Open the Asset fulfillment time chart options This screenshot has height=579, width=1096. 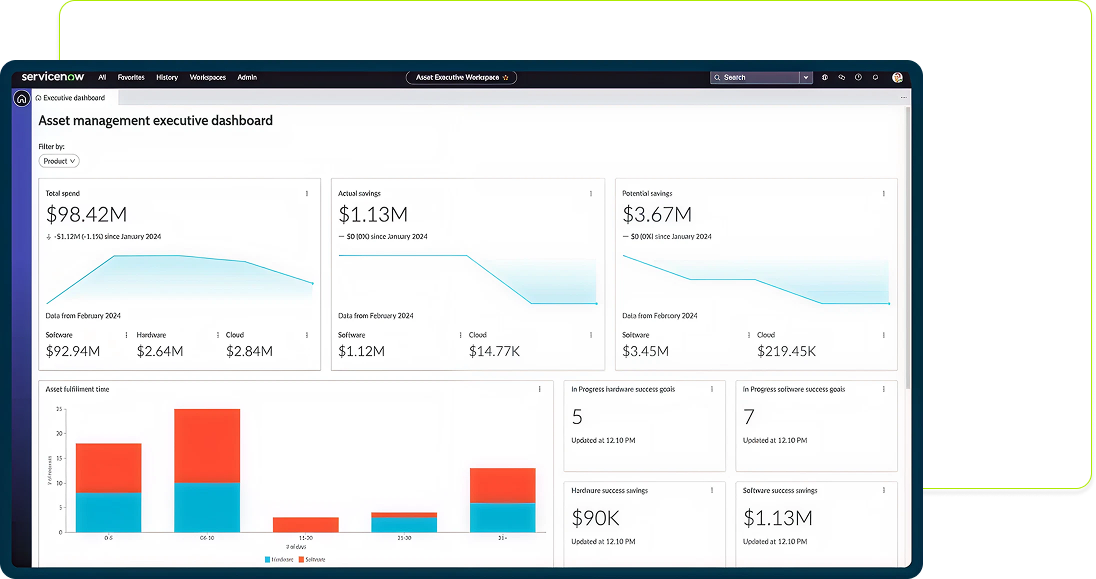pyautogui.click(x=539, y=389)
